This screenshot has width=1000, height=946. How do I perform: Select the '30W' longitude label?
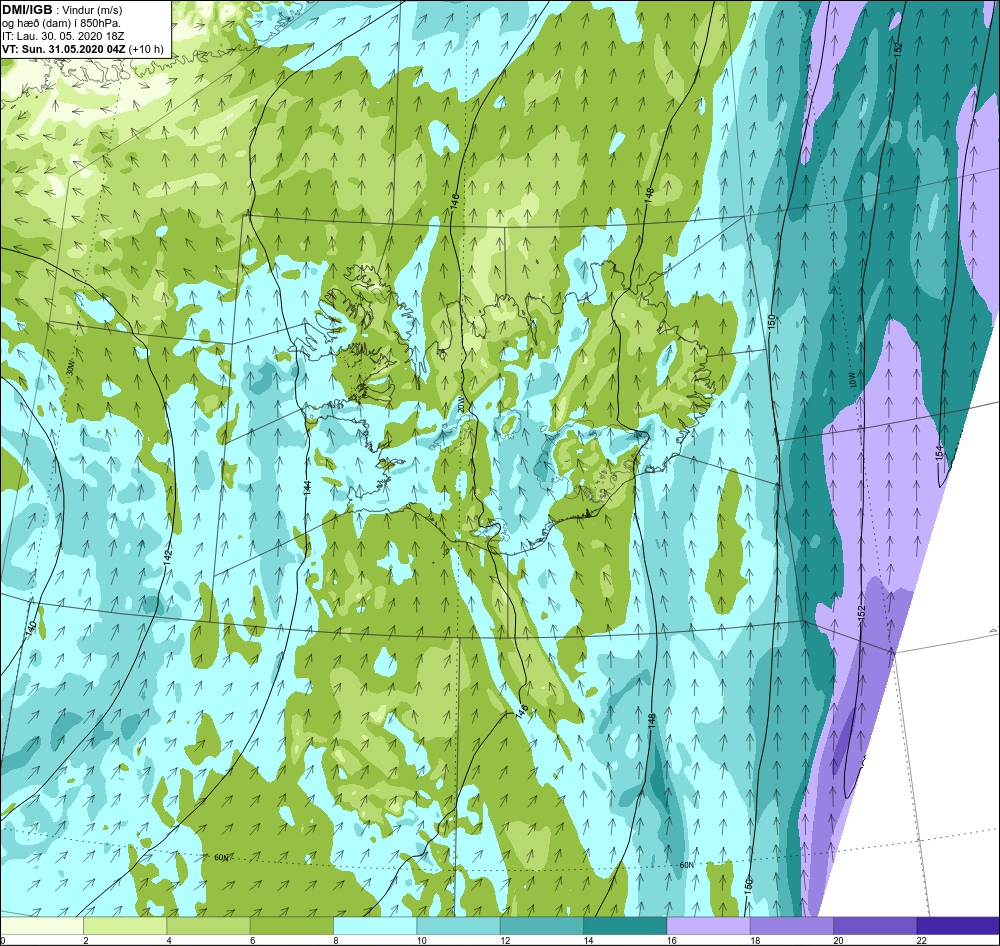point(71,367)
